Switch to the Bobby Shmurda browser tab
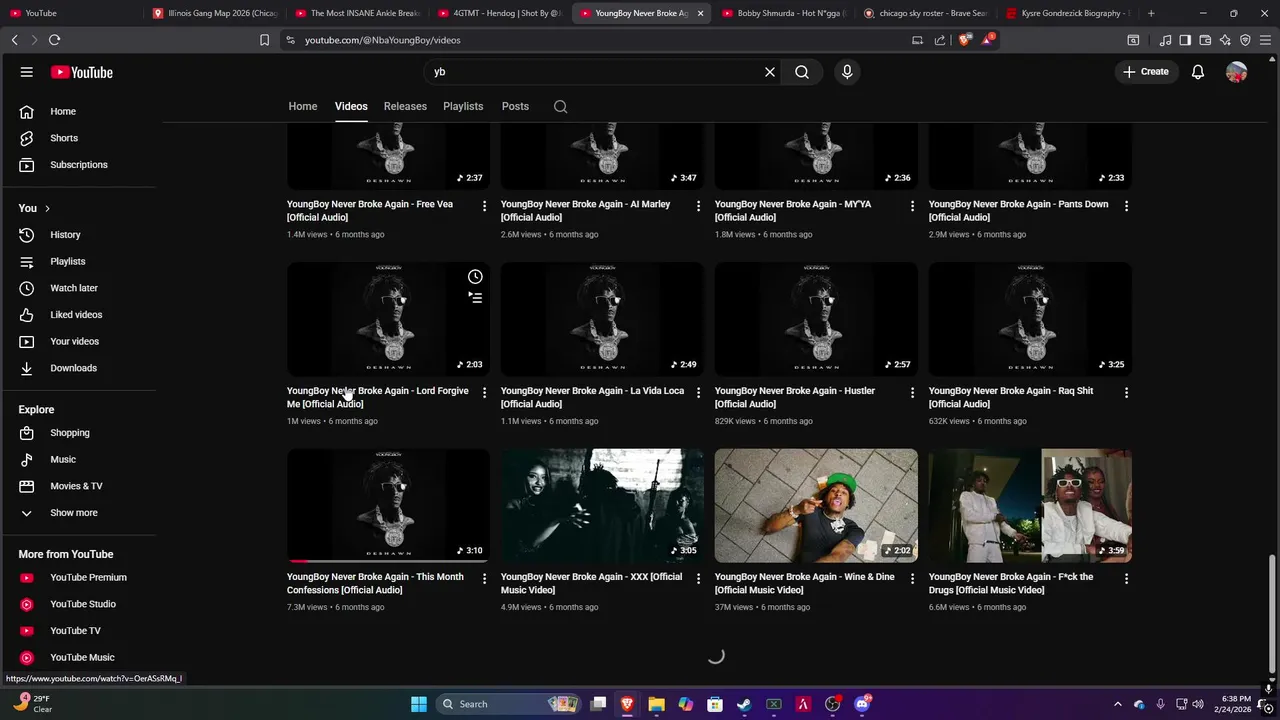 (x=782, y=13)
